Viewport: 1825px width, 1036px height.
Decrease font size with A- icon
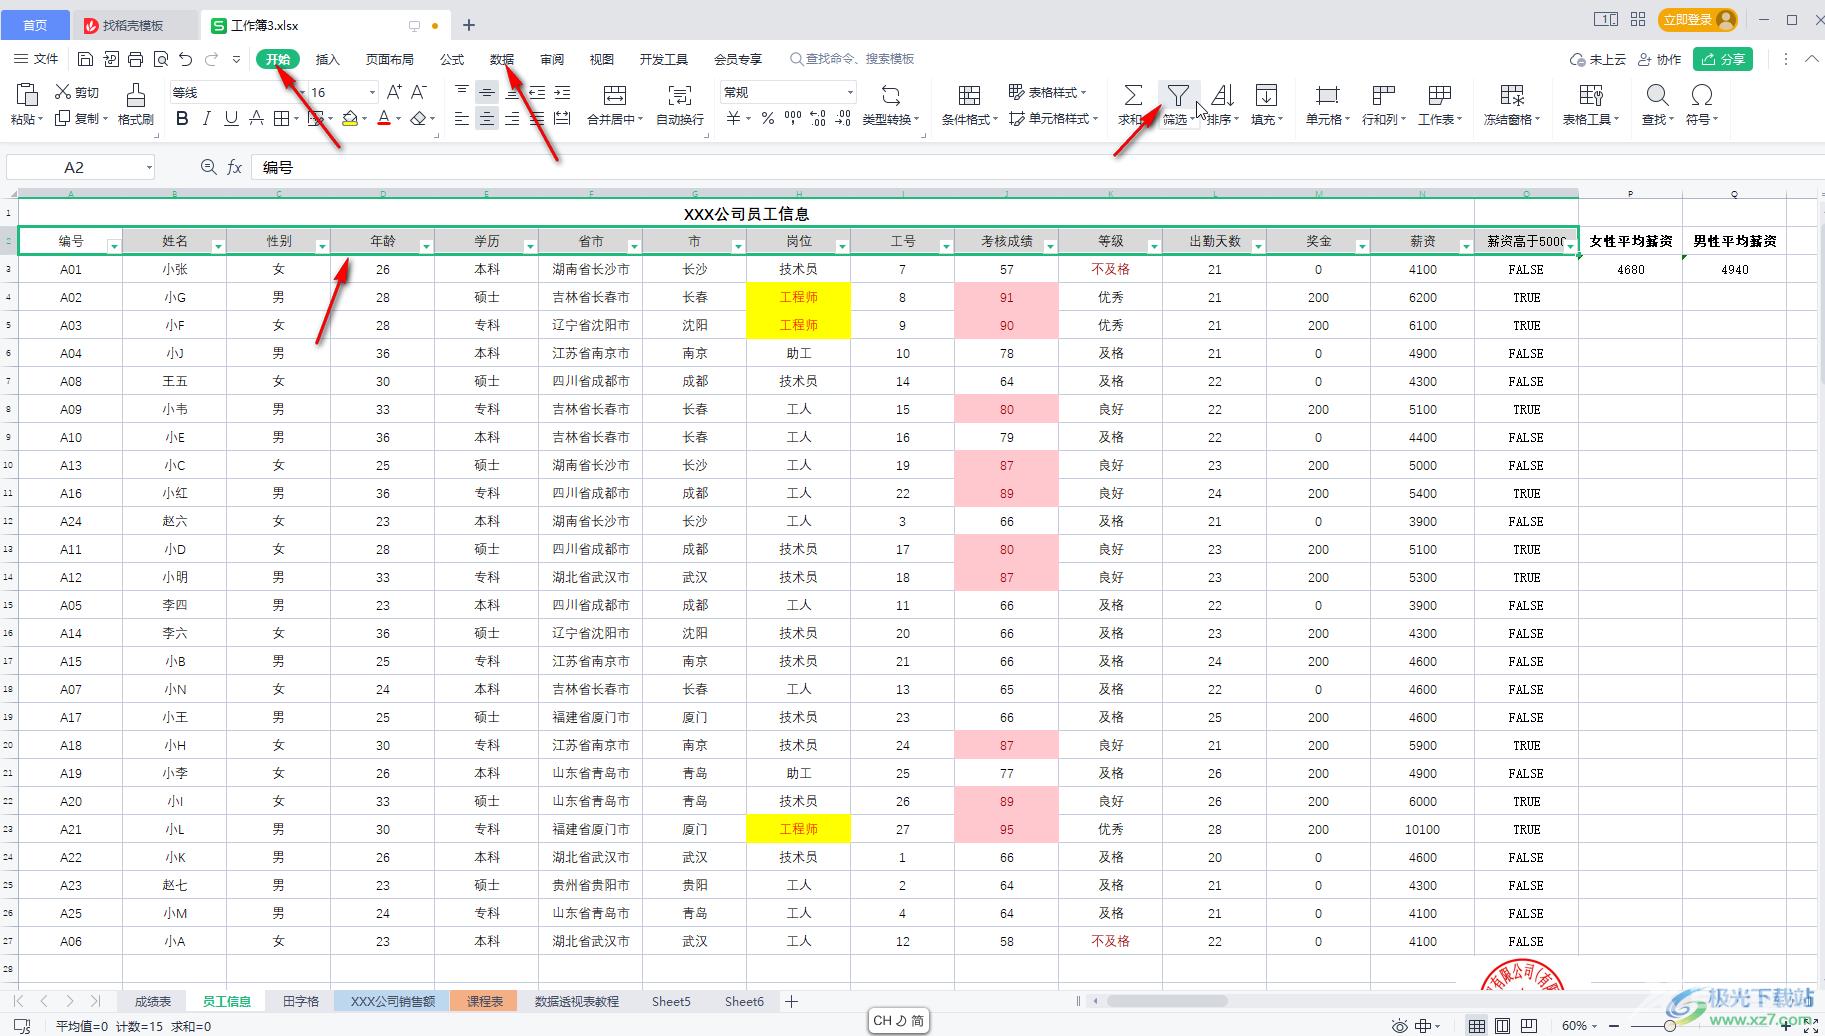coord(419,92)
